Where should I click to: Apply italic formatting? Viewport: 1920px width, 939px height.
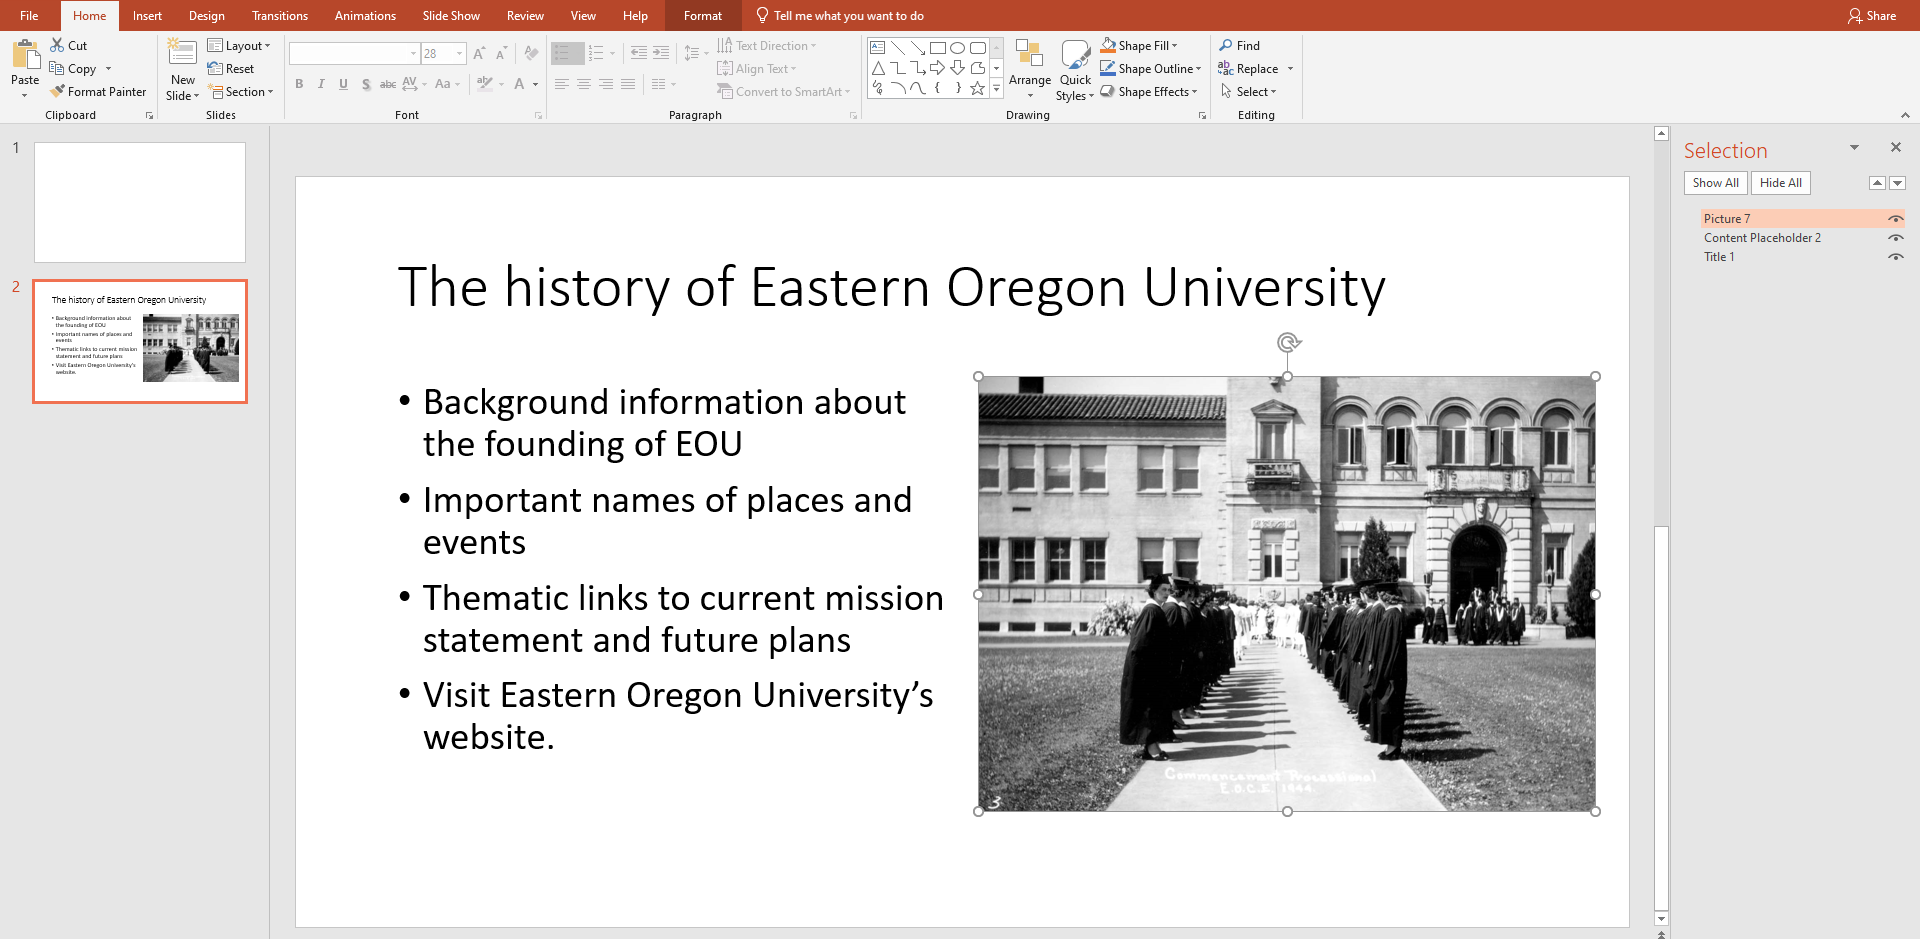click(x=320, y=84)
